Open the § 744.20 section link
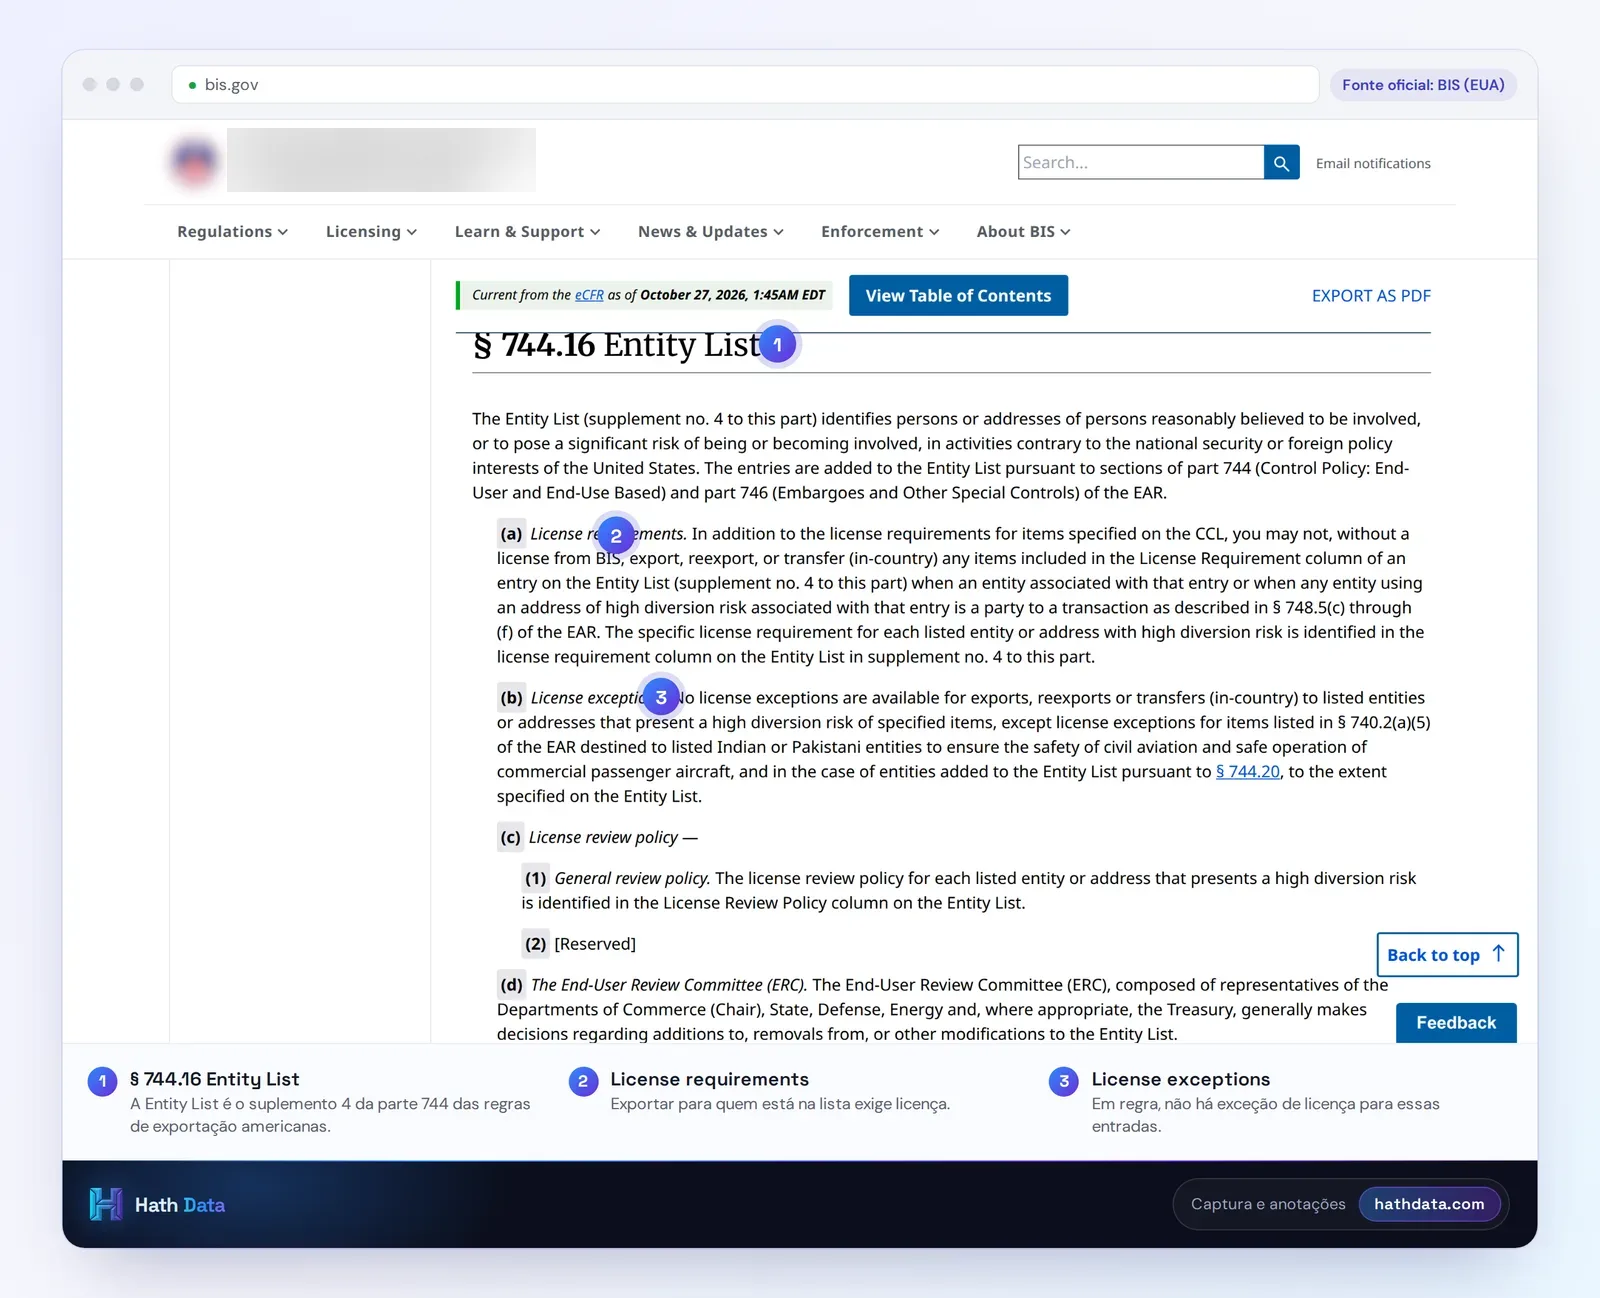The height and width of the screenshot is (1298, 1600). click(1248, 772)
